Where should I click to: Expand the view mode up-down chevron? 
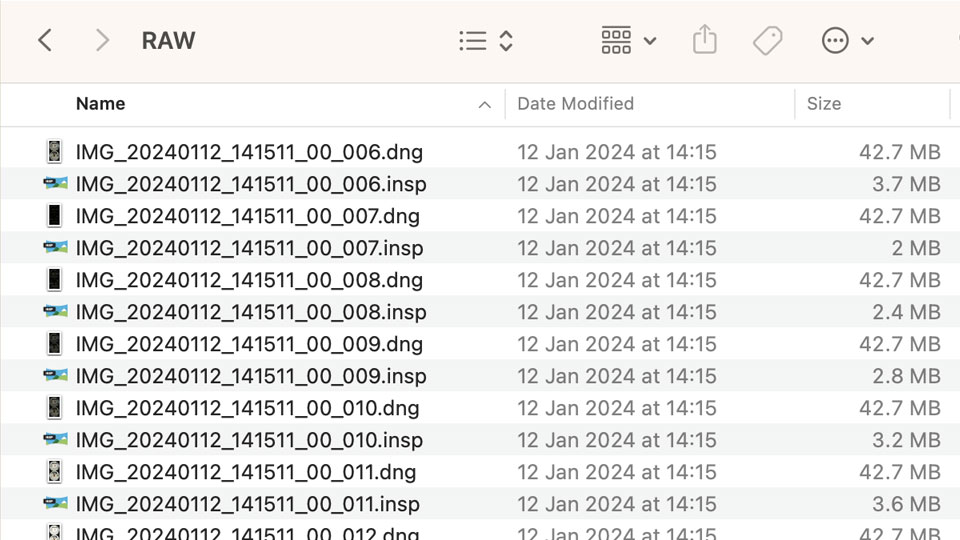(x=506, y=41)
